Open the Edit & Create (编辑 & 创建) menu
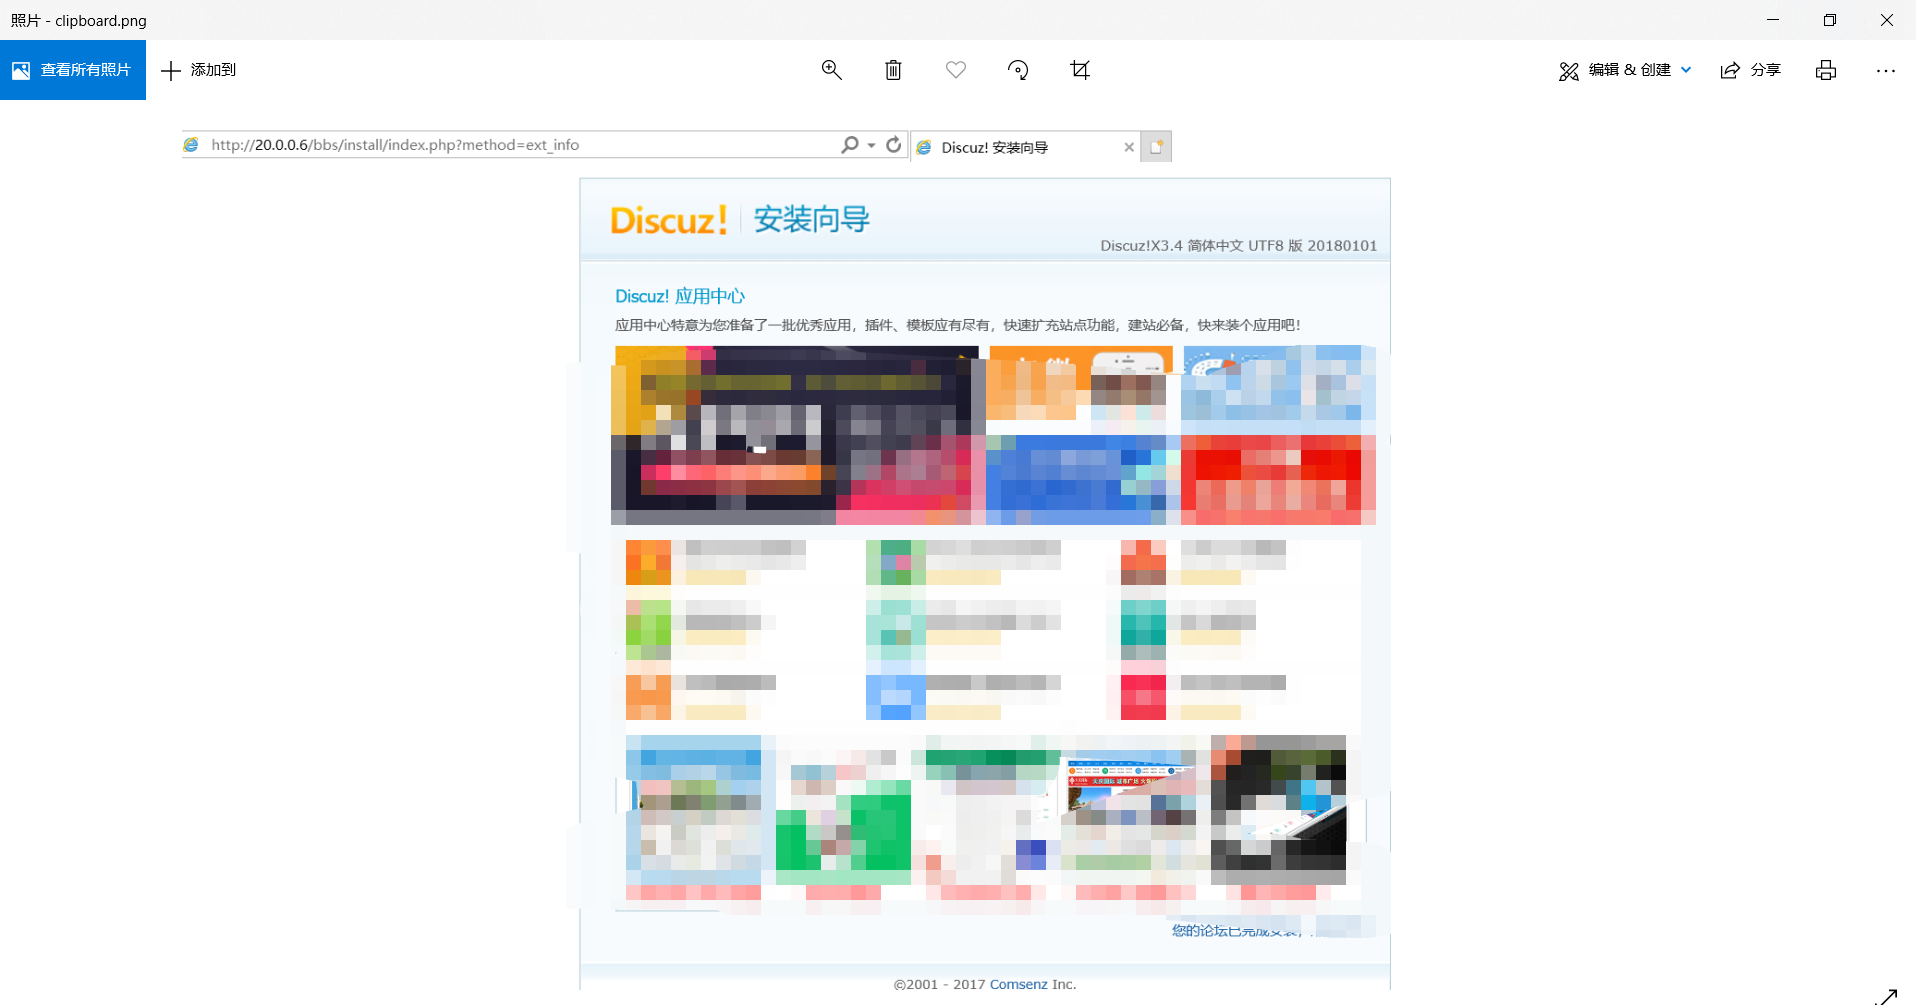 pyautogui.click(x=1625, y=70)
